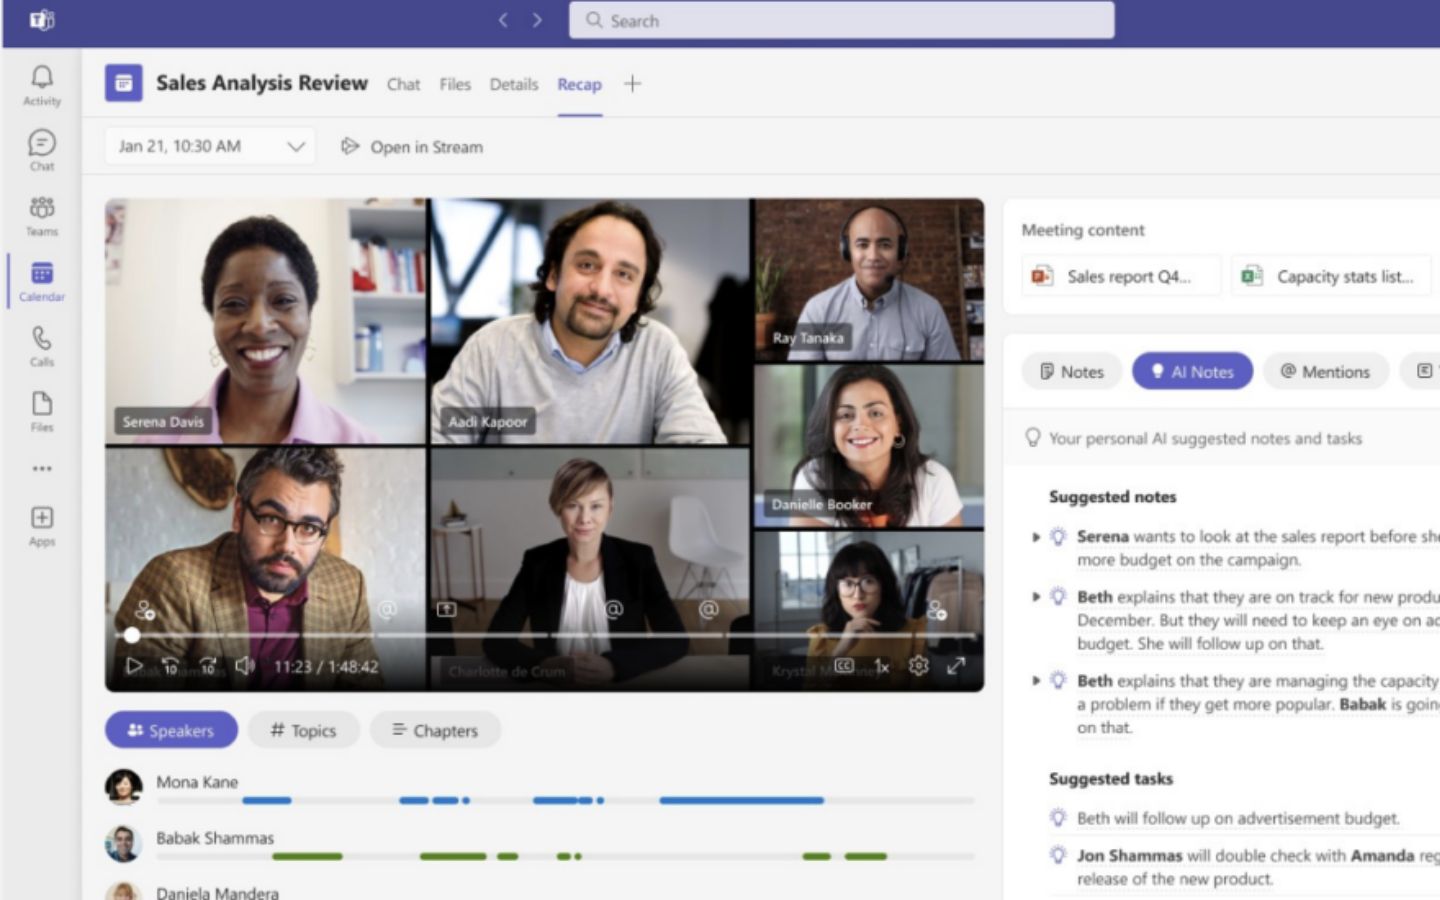This screenshot has width=1440, height=900.
Task: Open Apps from the left sidebar
Action: point(42,525)
